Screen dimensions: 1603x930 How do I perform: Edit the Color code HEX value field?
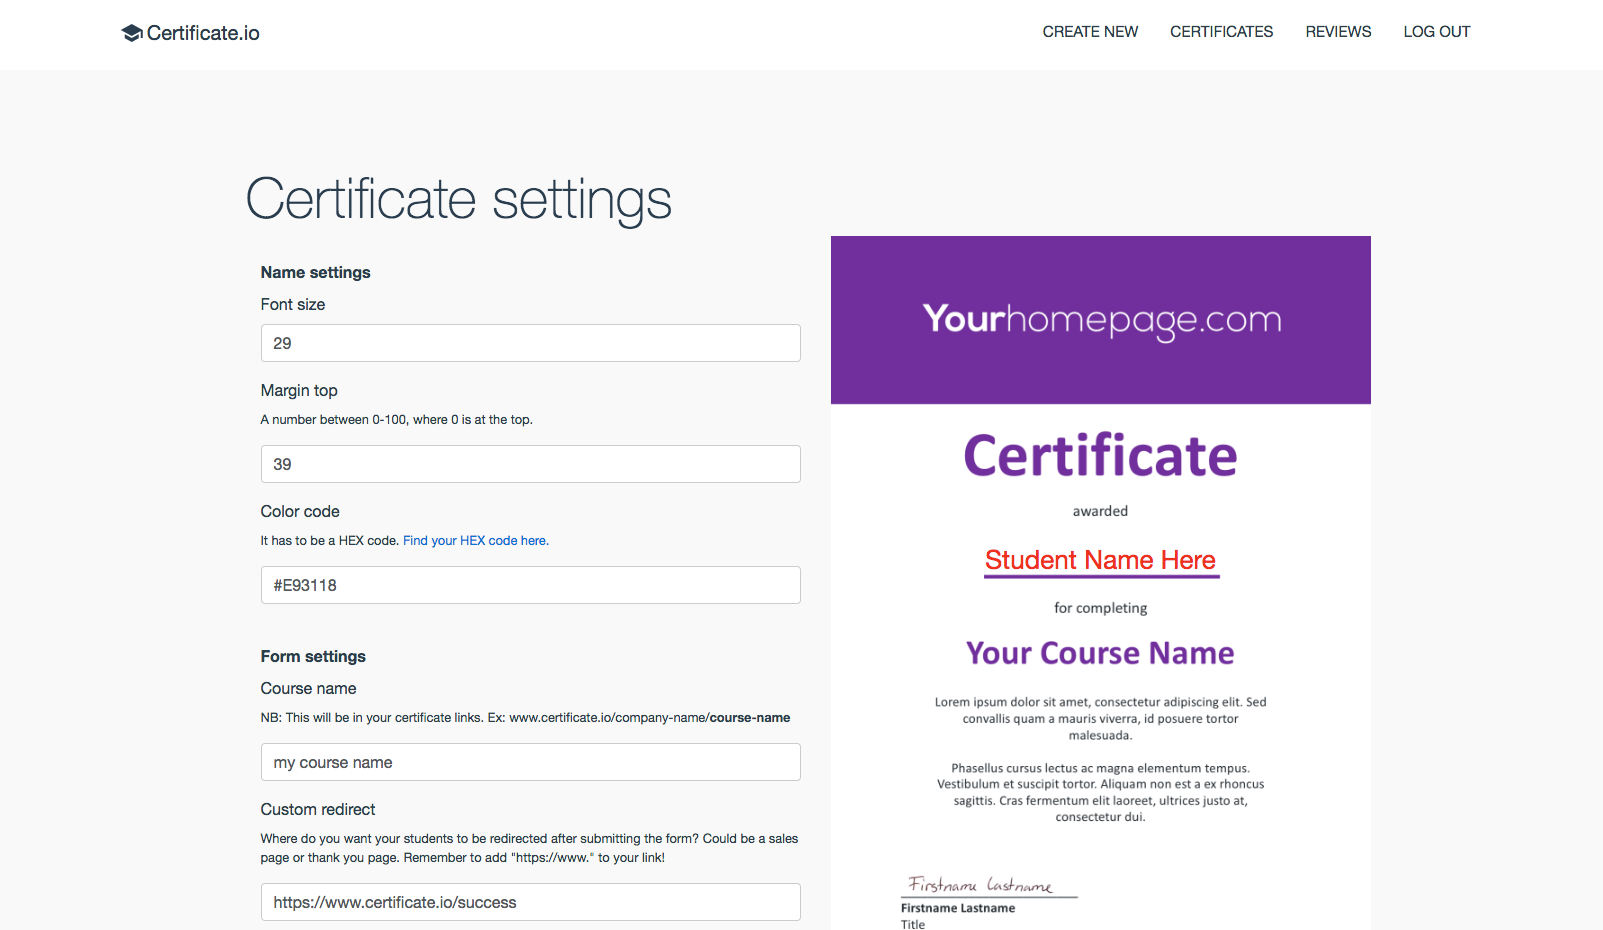click(x=530, y=585)
